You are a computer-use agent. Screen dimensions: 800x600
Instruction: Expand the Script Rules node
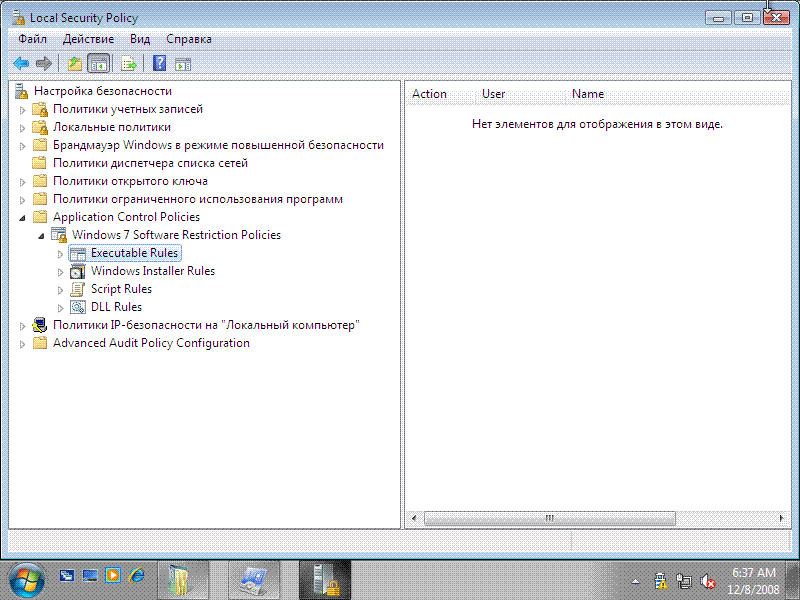[x=60, y=290]
